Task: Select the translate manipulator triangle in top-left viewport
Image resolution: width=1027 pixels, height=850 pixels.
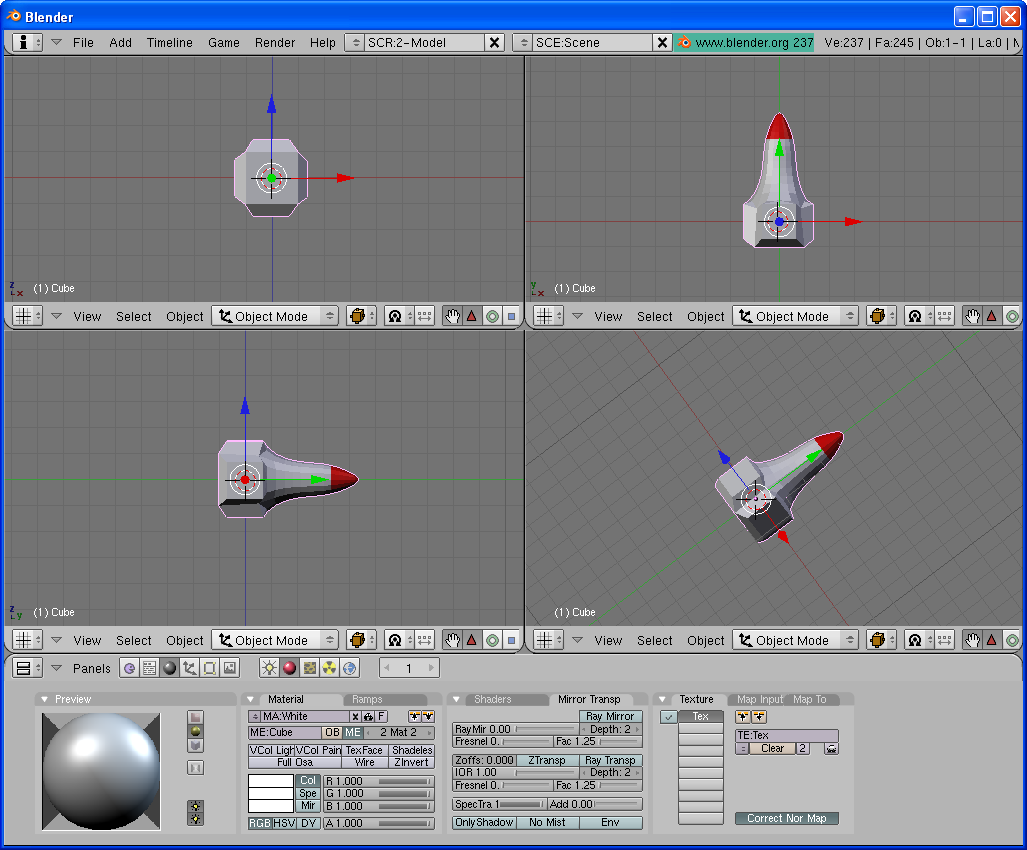Action: coord(472,316)
